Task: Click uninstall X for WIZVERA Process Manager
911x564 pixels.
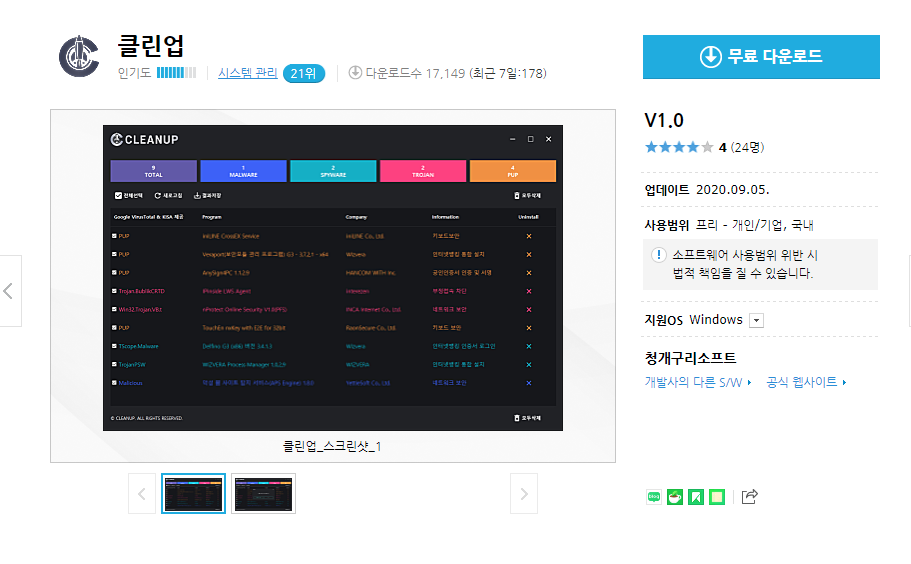Action: coord(529,365)
